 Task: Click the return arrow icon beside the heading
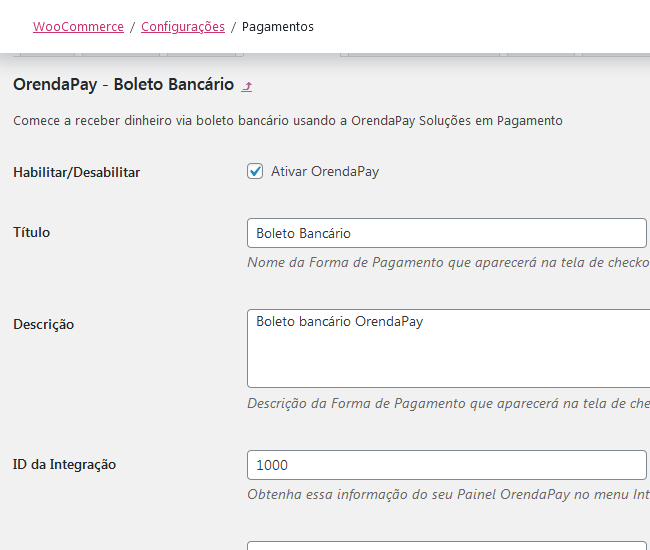point(247,86)
